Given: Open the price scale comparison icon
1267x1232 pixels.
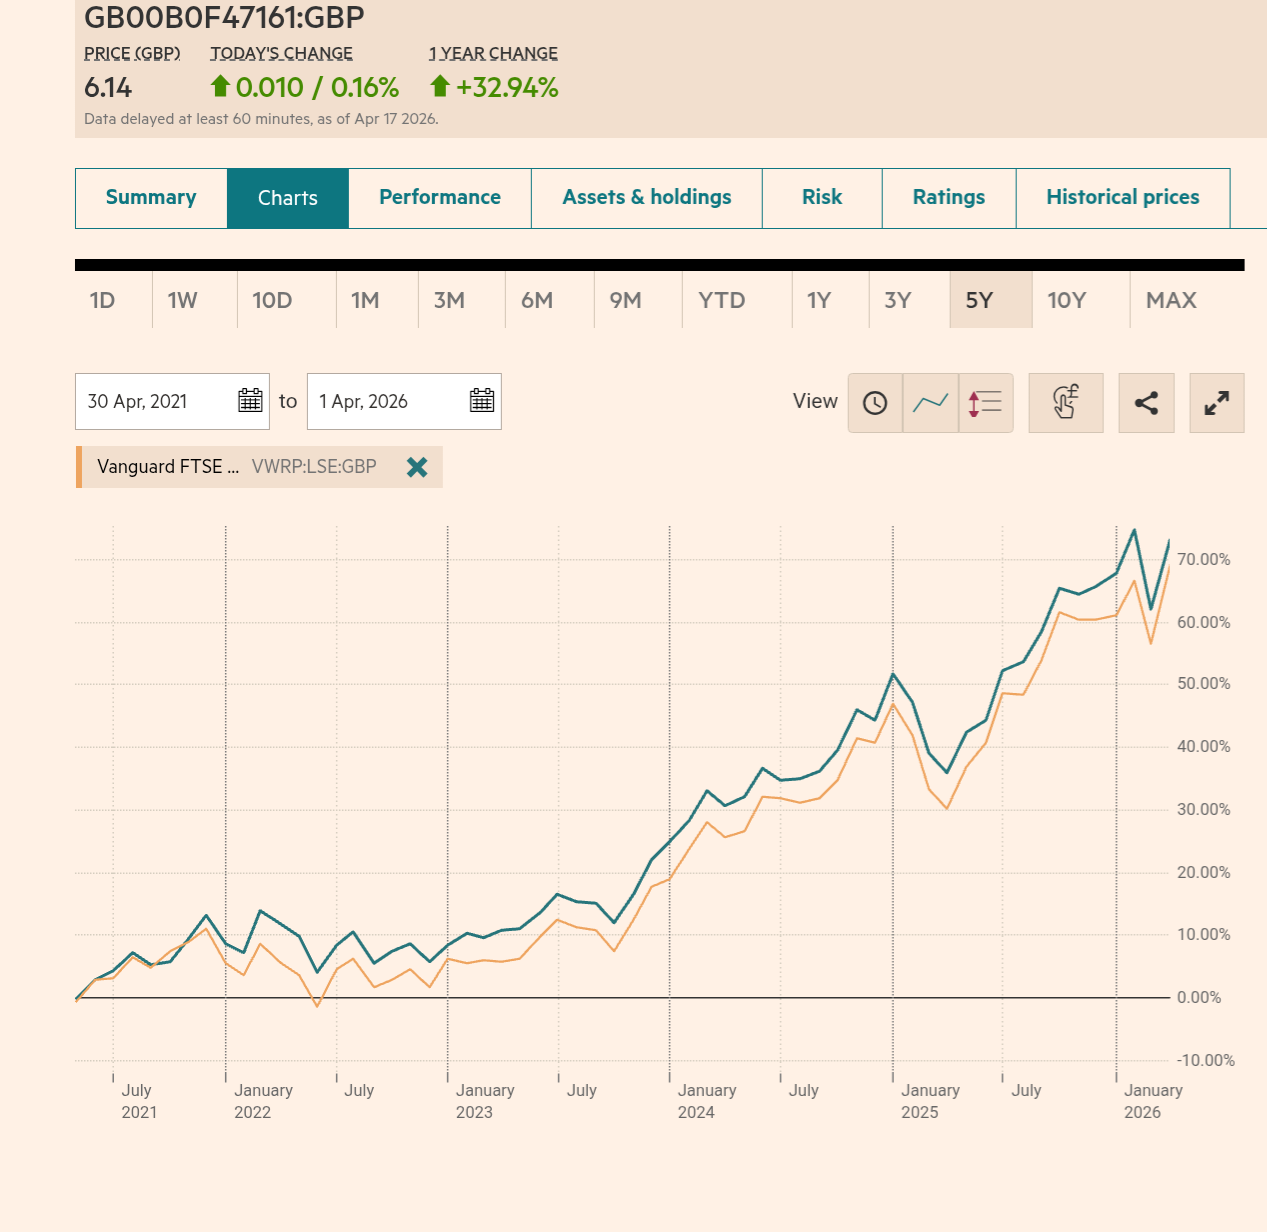Looking at the screenshot, I should pyautogui.click(x=985, y=403).
